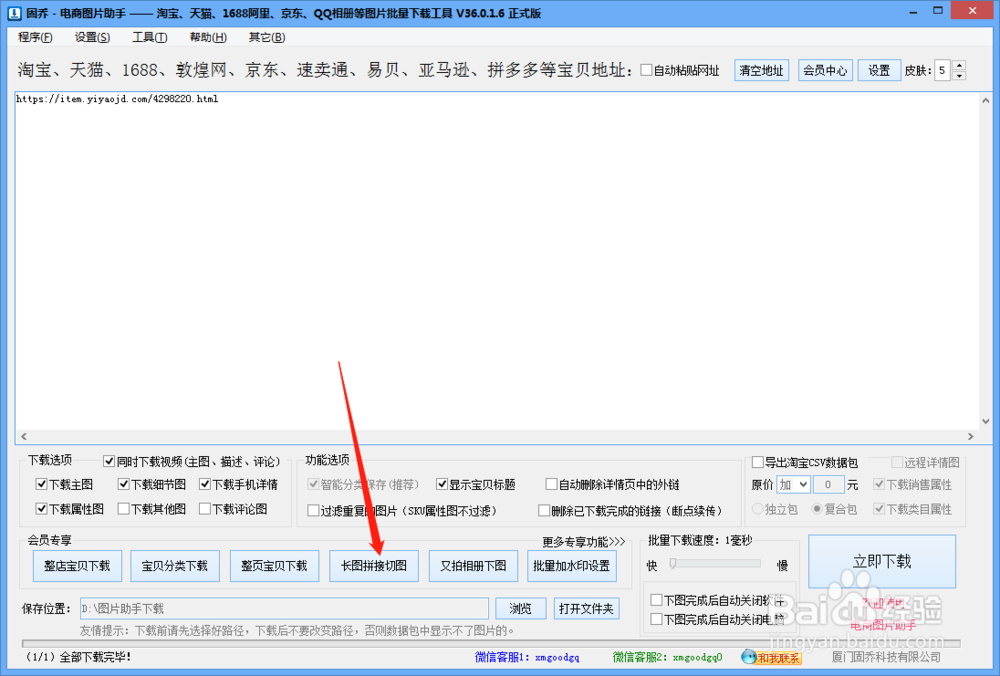Screen dimensions: 1000x676
Task: Open 会员中心
Action: pyautogui.click(x=825, y=70)
